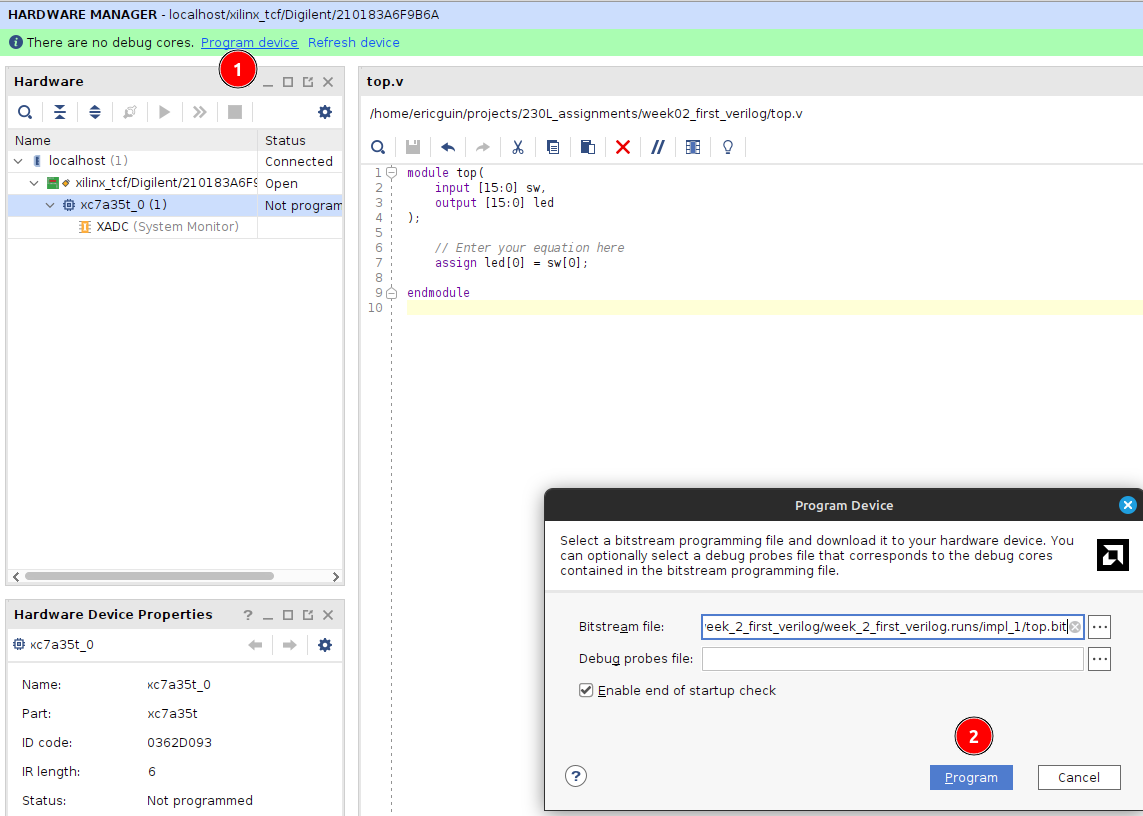Screen dimensions: 1143x816
Task: Toggle line comments with the // icon
Action: [658, 147]
